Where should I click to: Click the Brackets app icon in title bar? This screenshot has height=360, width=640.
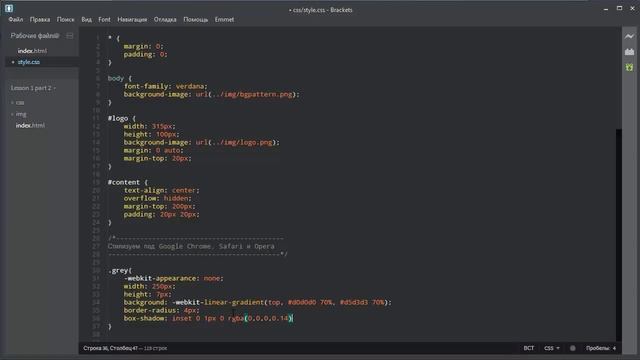[9, 8]
